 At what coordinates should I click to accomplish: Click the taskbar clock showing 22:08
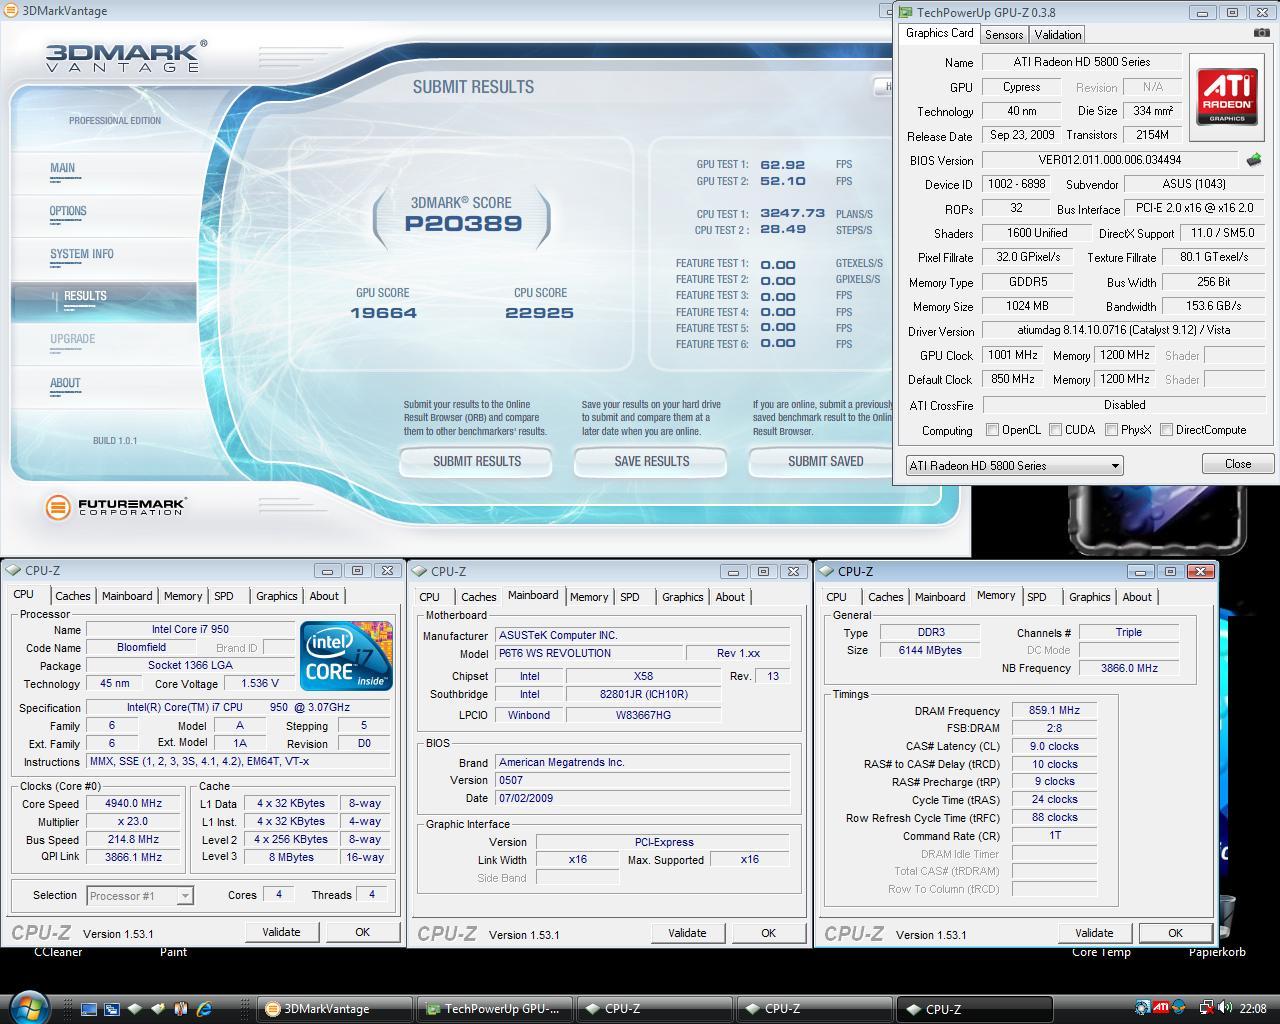[1253, 1008]
